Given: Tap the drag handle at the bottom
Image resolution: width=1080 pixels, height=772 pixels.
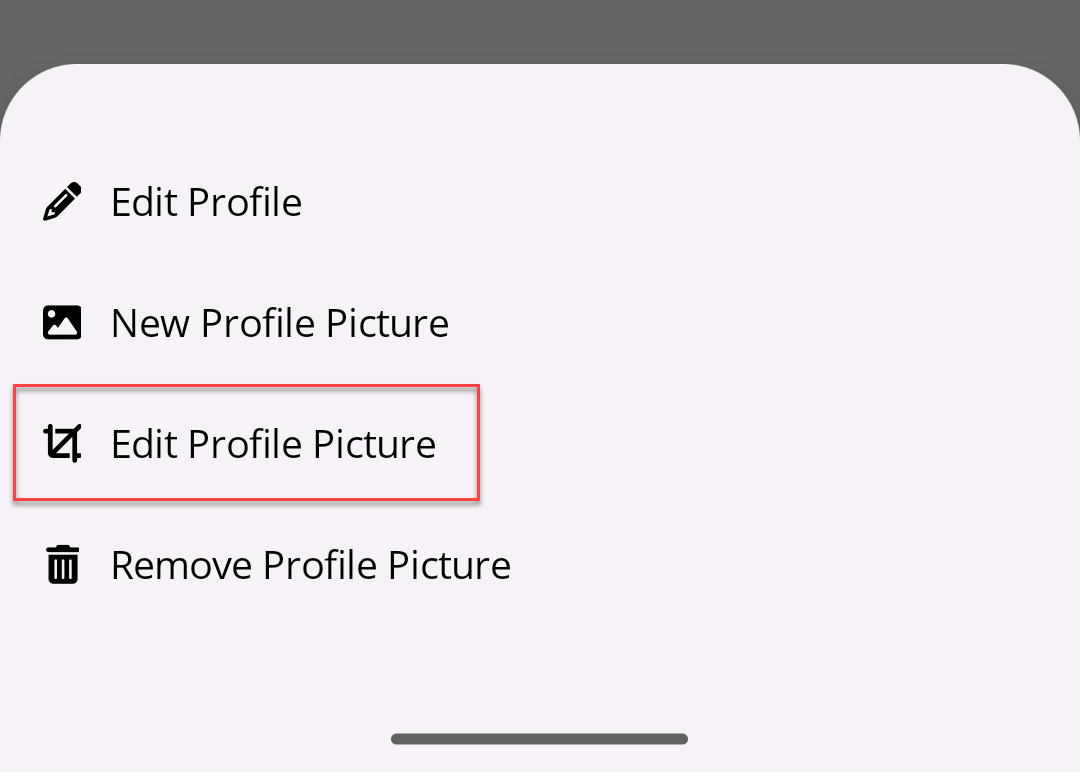Looking at the screenshot, I should [x=539, y=739].
